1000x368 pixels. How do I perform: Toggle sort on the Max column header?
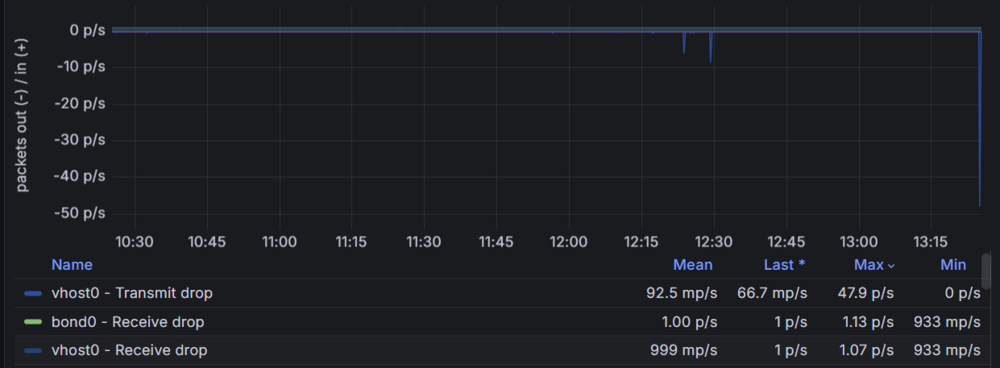874,265
